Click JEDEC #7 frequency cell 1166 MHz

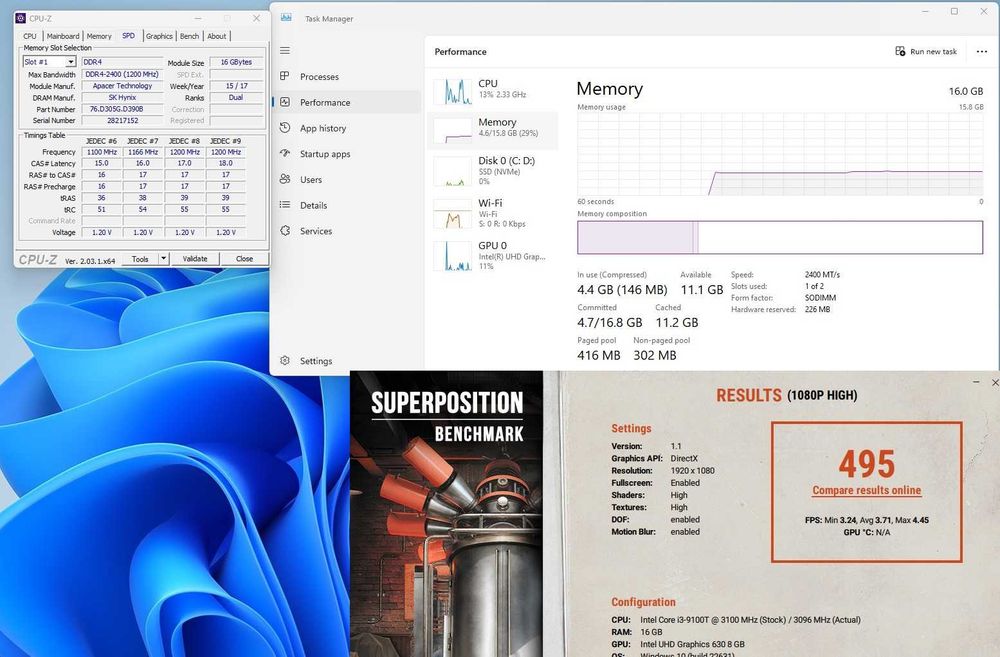[x=143, y=152]
